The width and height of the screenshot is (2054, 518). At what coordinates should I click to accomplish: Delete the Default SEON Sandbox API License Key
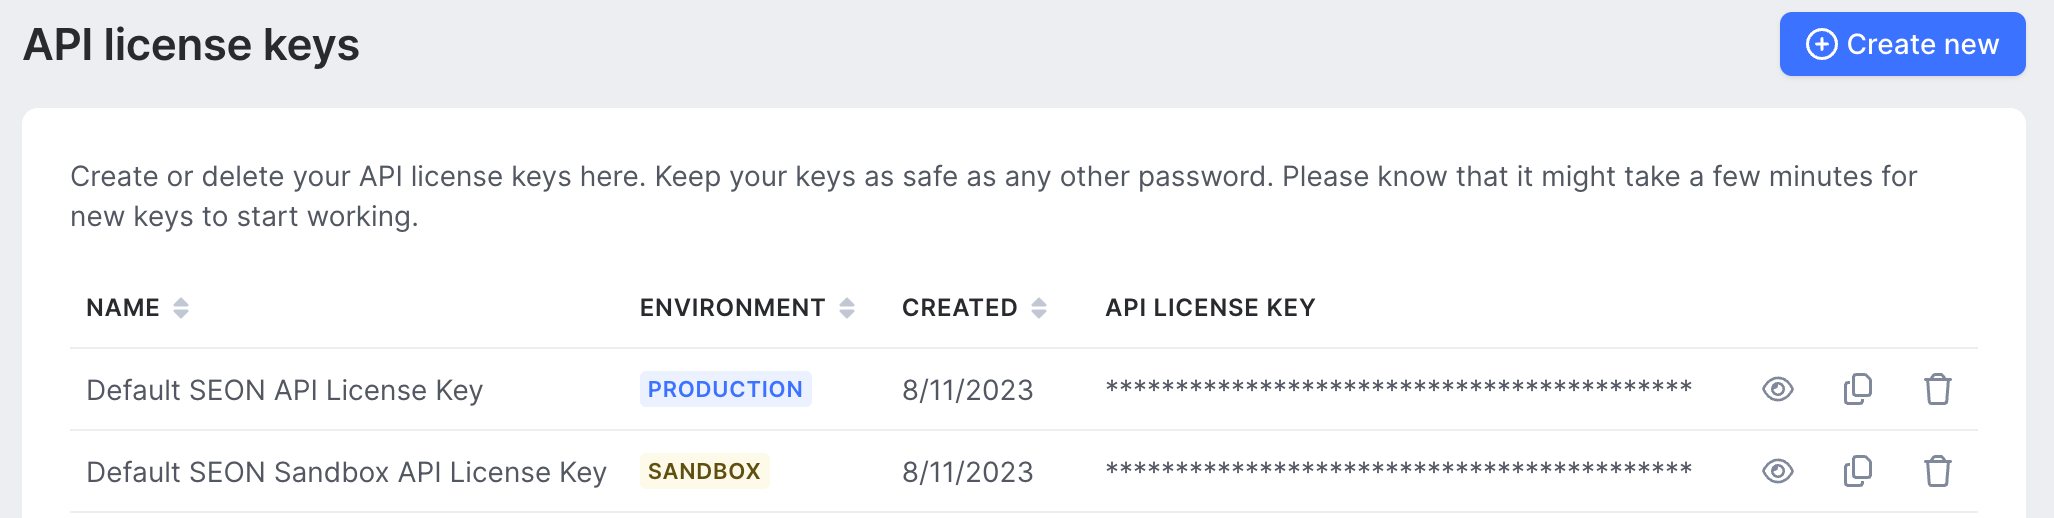(1938, 471)
